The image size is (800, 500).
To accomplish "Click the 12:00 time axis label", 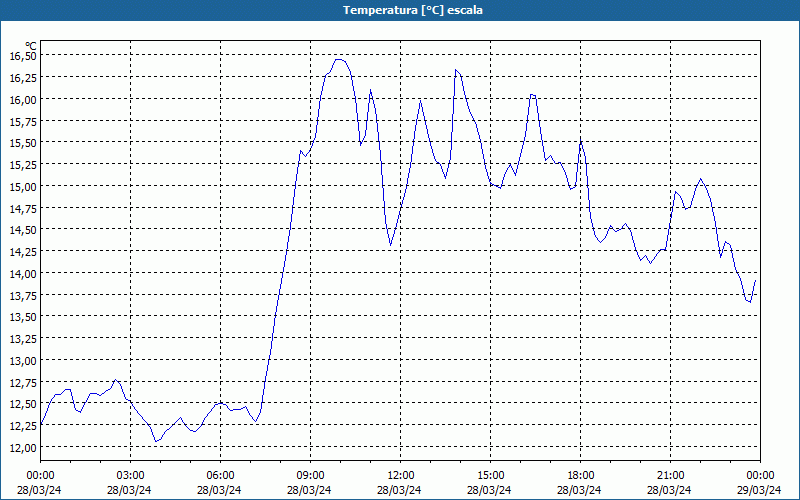I will point(401,476).
